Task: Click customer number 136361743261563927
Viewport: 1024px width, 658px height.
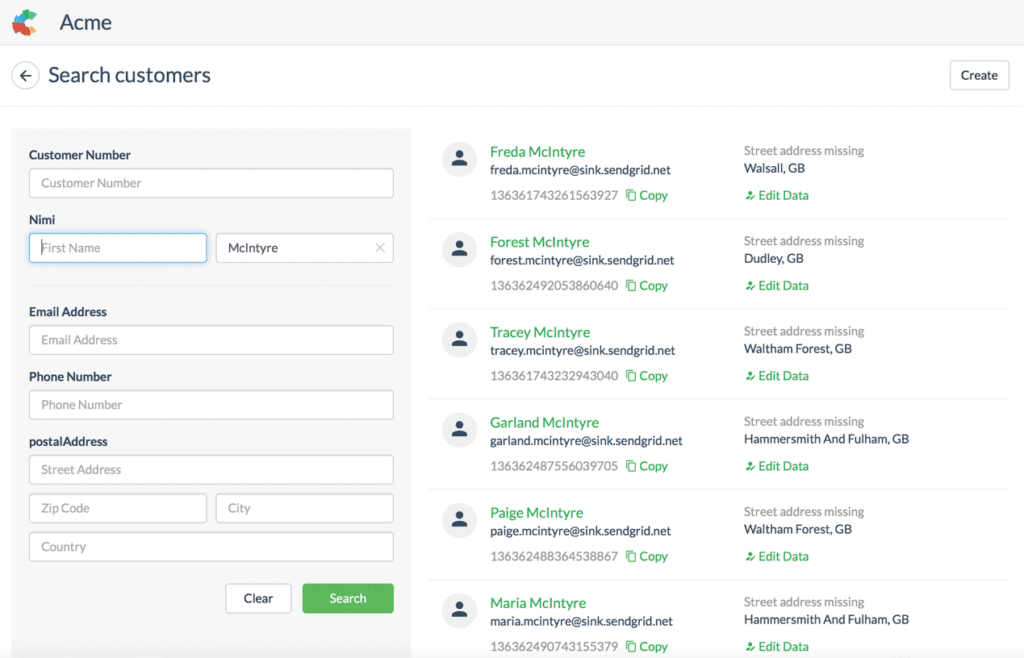Action: (554, 195)
